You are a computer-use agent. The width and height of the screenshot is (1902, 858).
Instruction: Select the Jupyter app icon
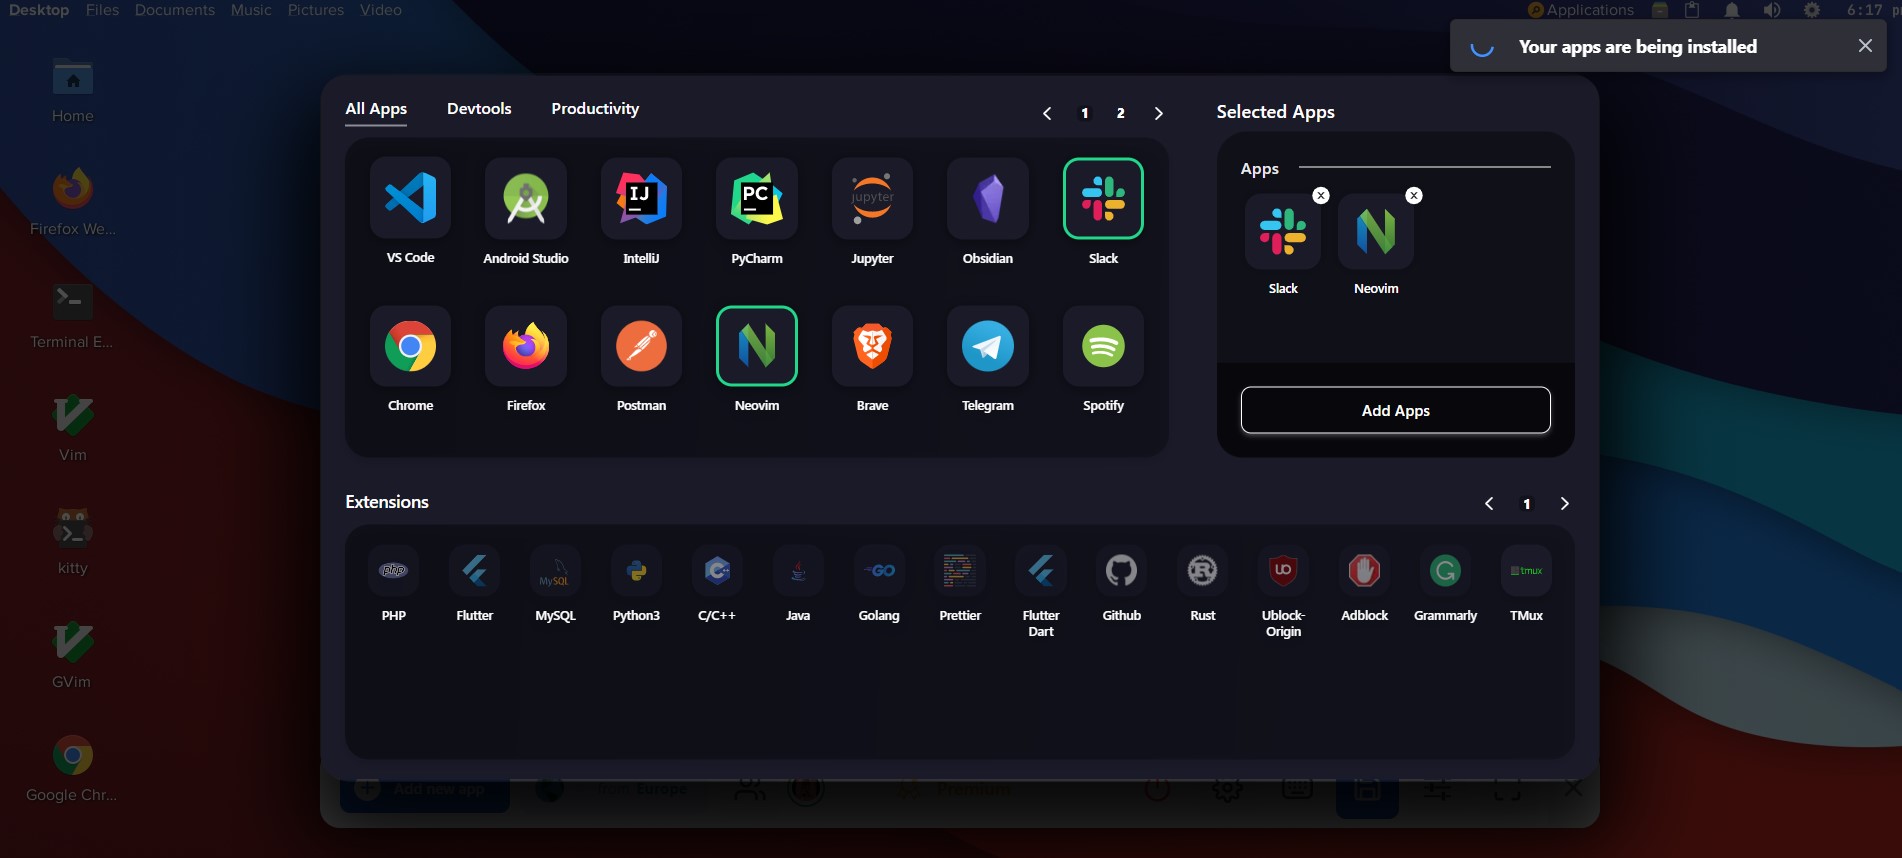point(872,198)
